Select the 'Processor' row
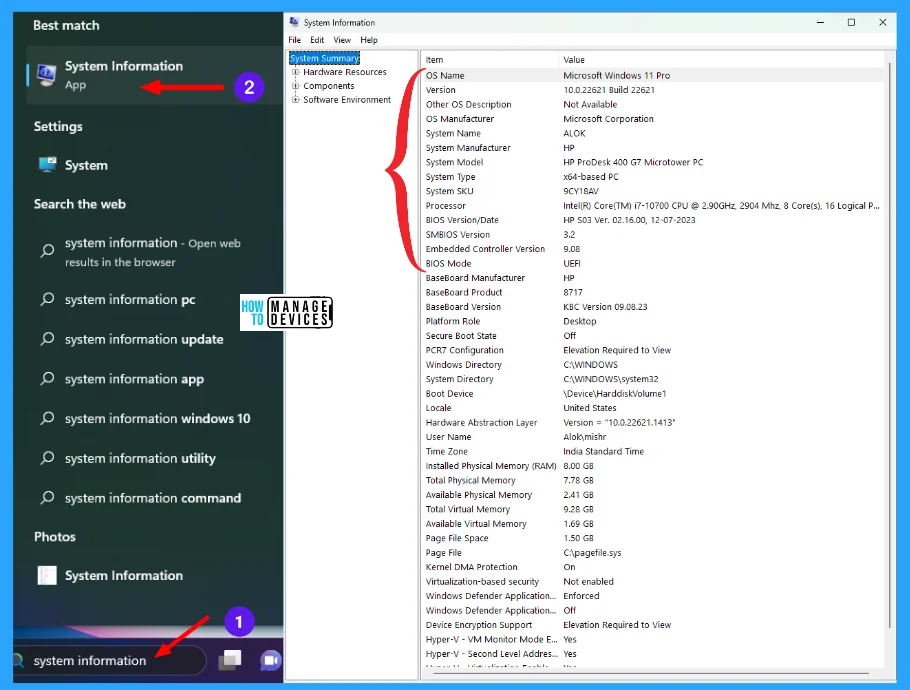Screen dimensions: 910x690 coord(653,205)
